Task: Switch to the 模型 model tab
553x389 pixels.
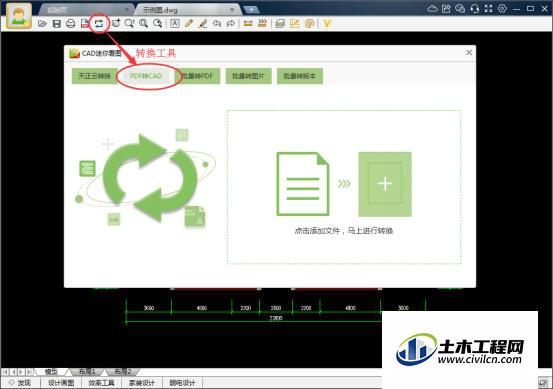Action: (51, 372)
